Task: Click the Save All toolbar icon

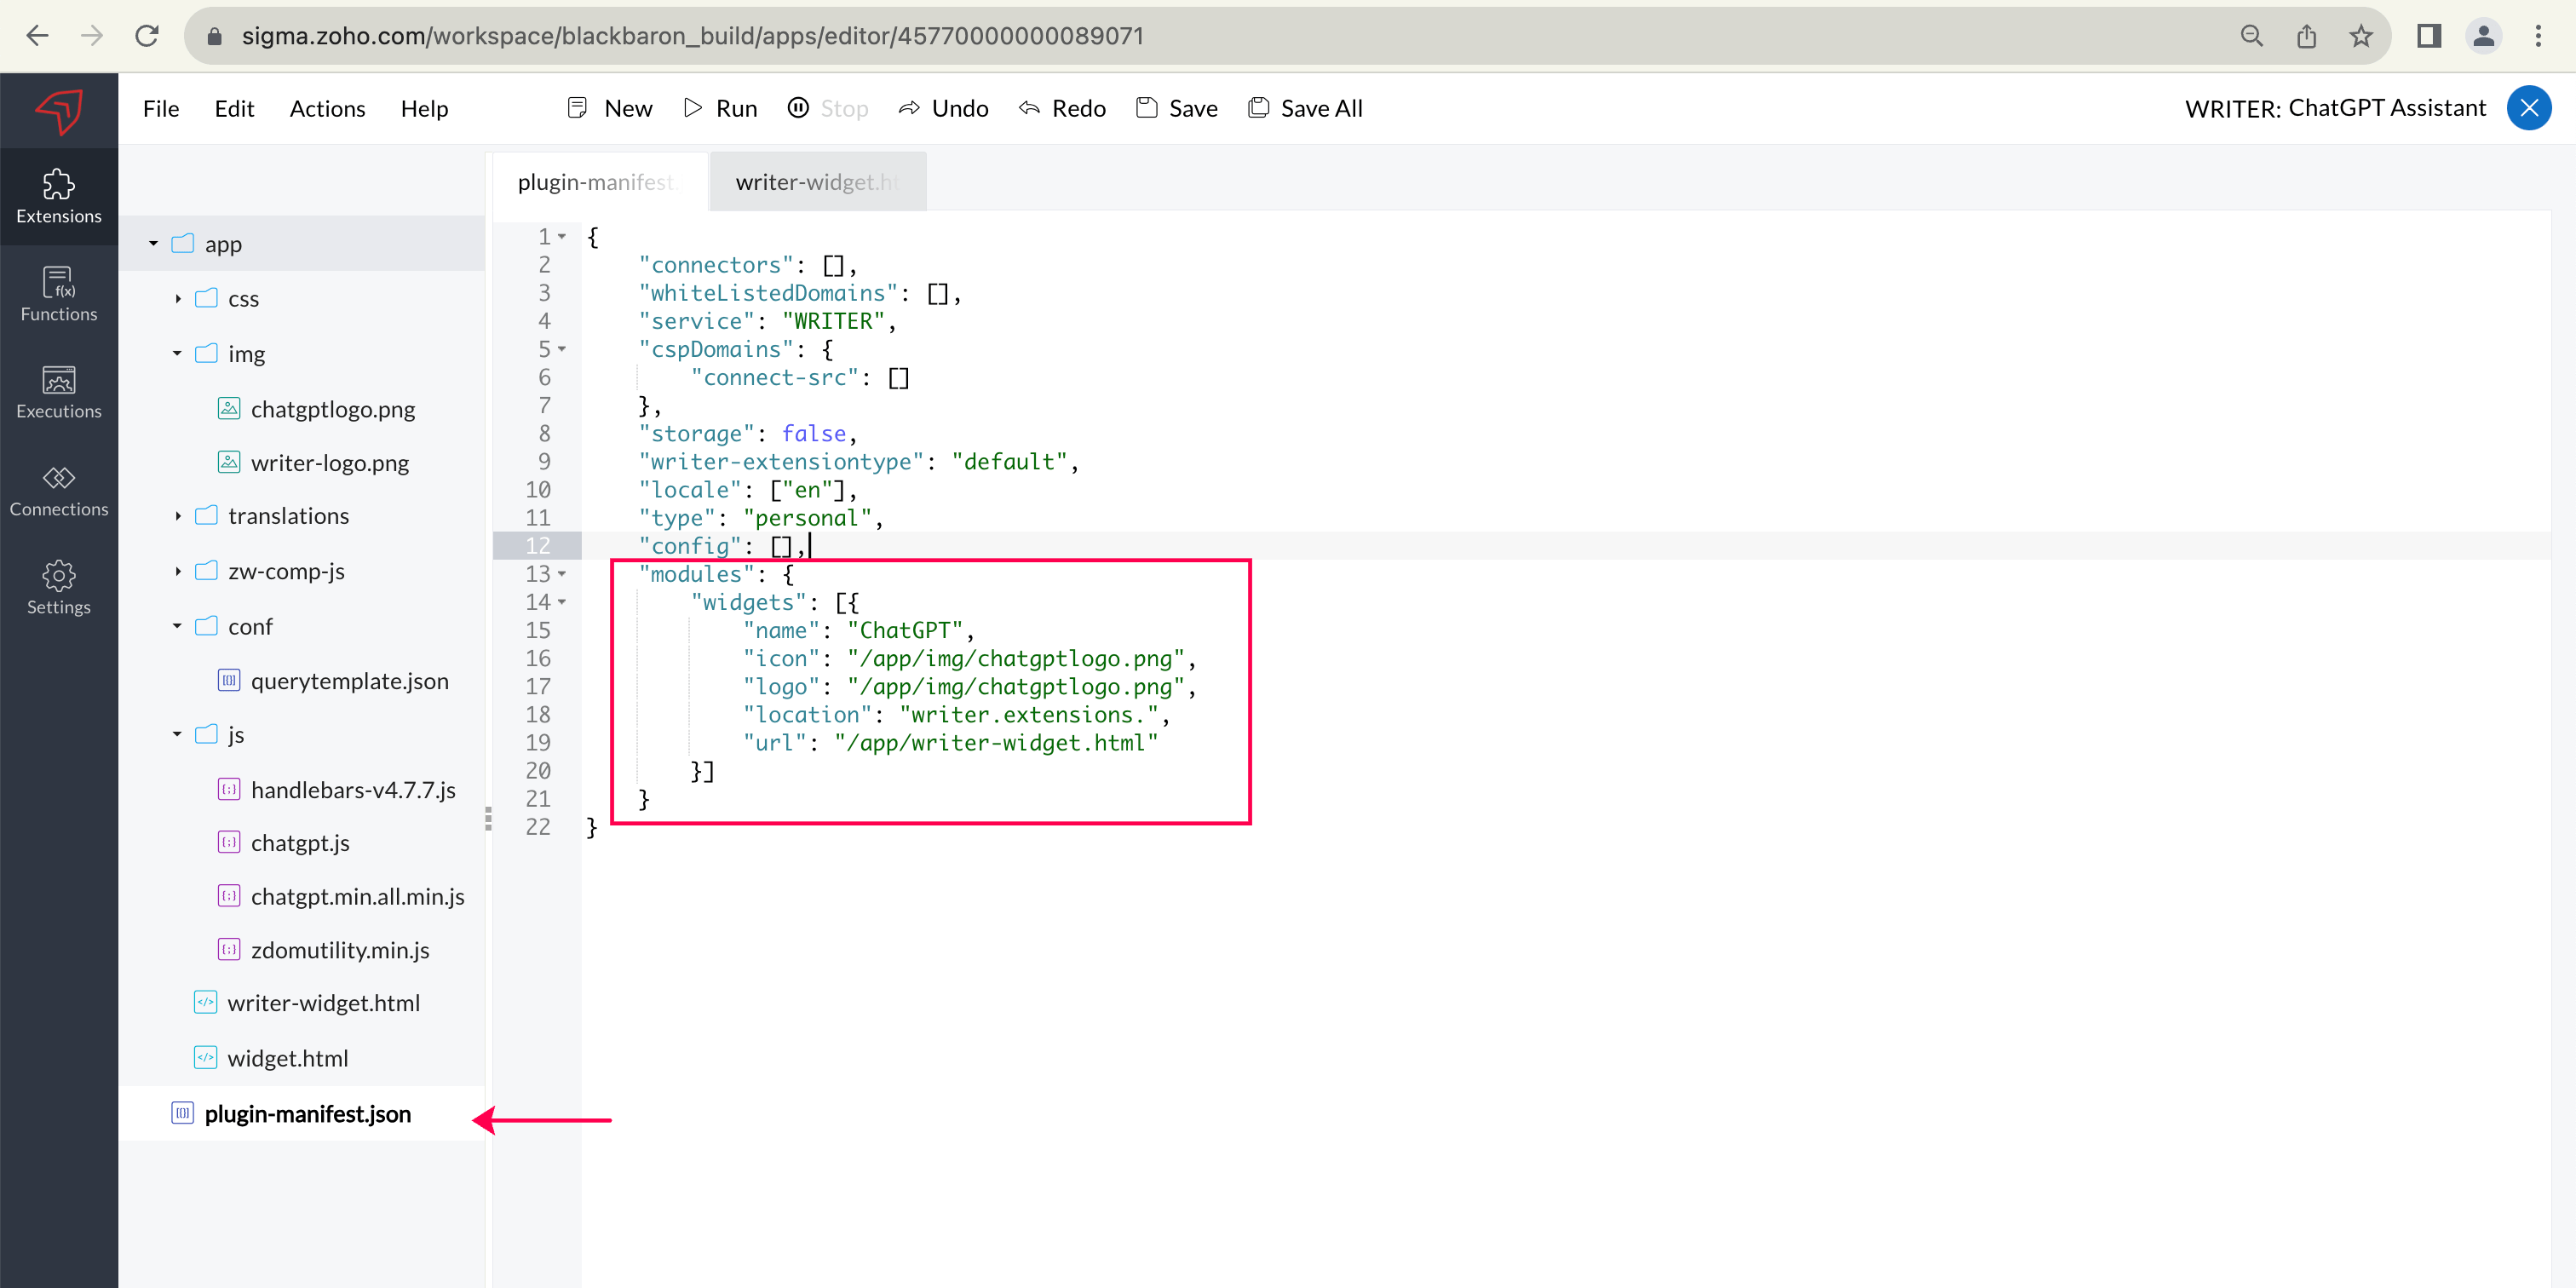Action: click(x=1258, y=108)
